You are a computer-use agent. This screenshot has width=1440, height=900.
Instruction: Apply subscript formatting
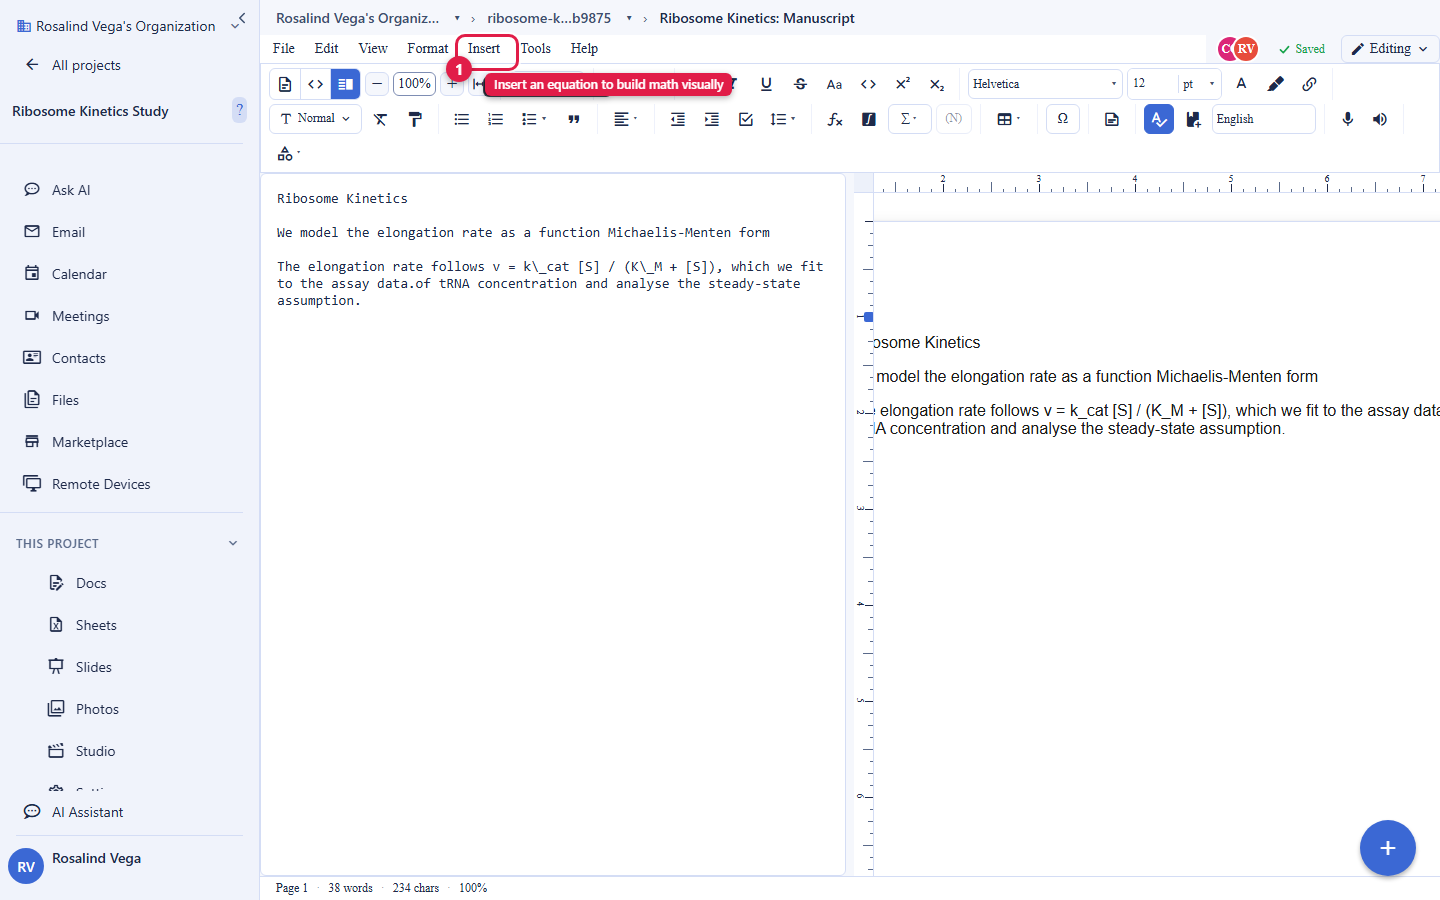[x=937, y=84]
